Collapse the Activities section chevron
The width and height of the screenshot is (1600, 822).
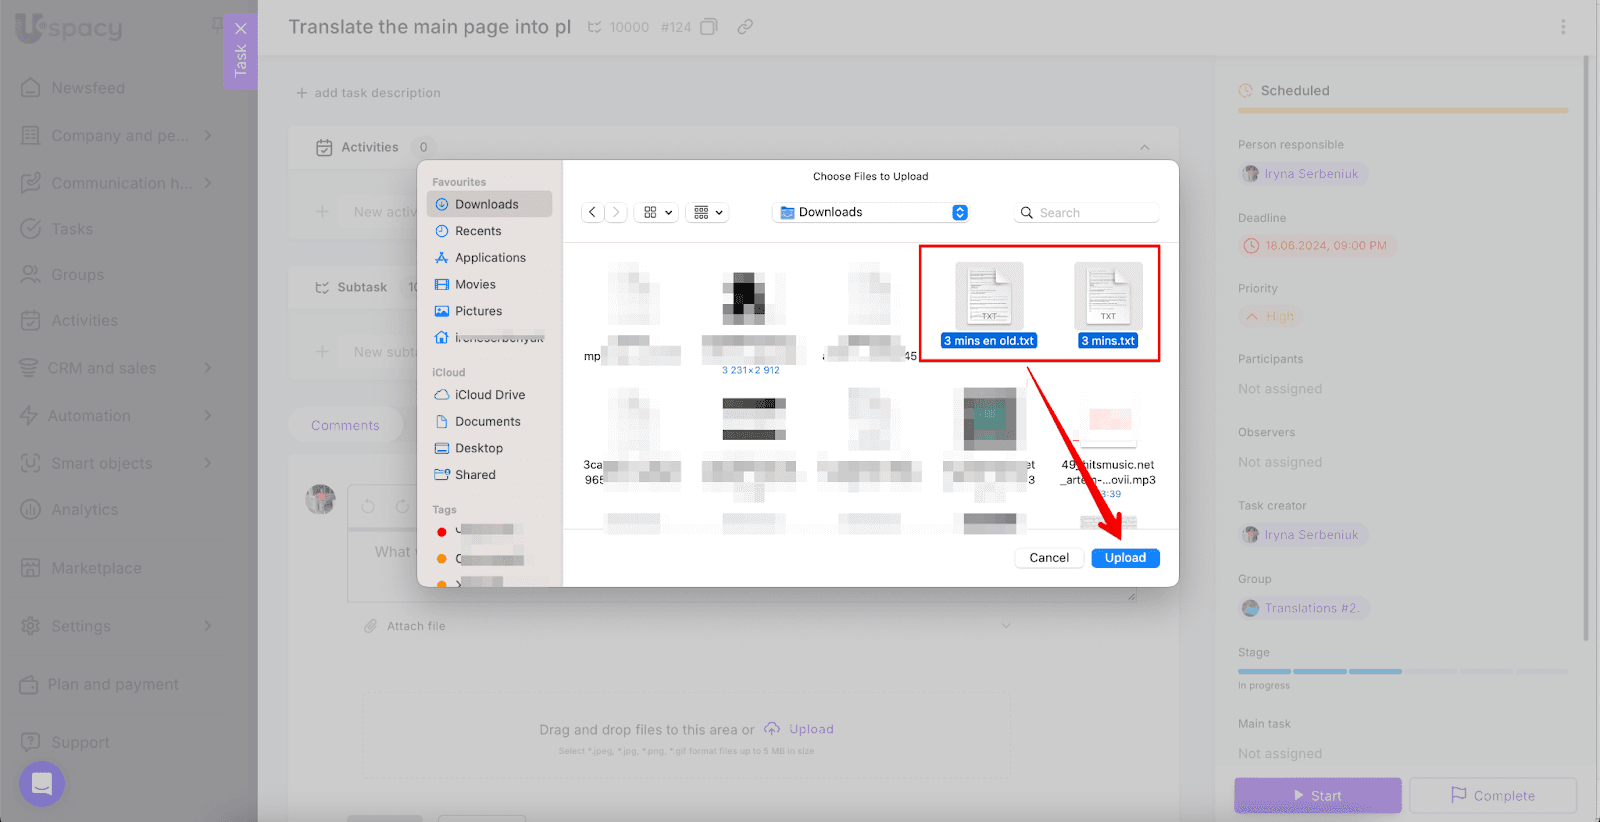coord(1144,147)
